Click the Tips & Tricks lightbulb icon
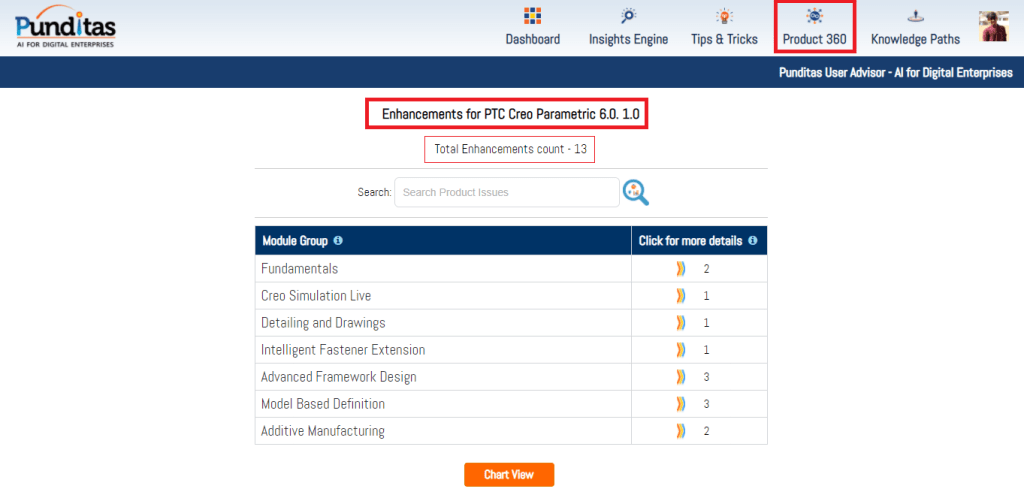 pyautogui.click(x=724, y=16)
